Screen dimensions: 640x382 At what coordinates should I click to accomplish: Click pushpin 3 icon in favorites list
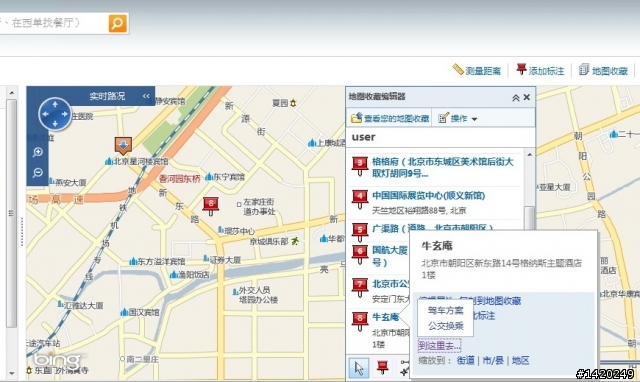(x=360, y=166)
